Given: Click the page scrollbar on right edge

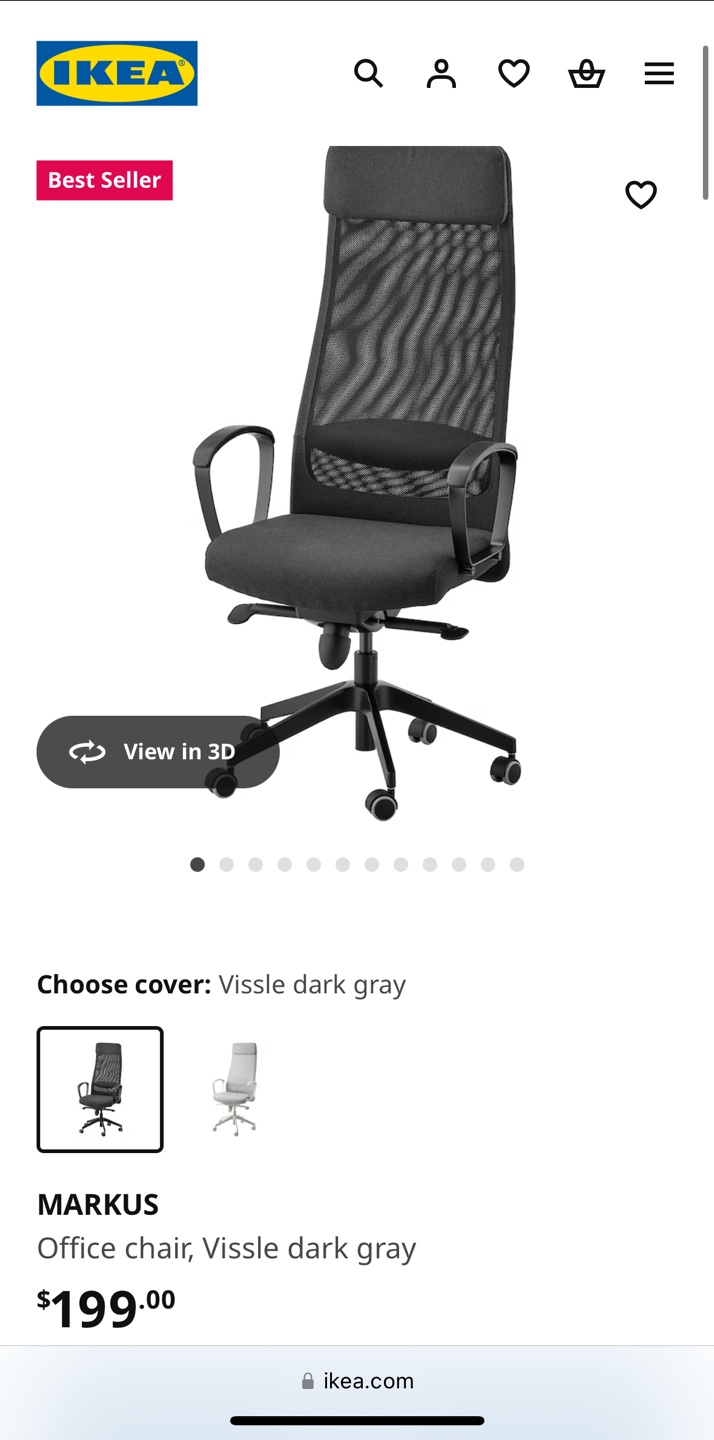Looking at the screenshot, I should 706,122.
